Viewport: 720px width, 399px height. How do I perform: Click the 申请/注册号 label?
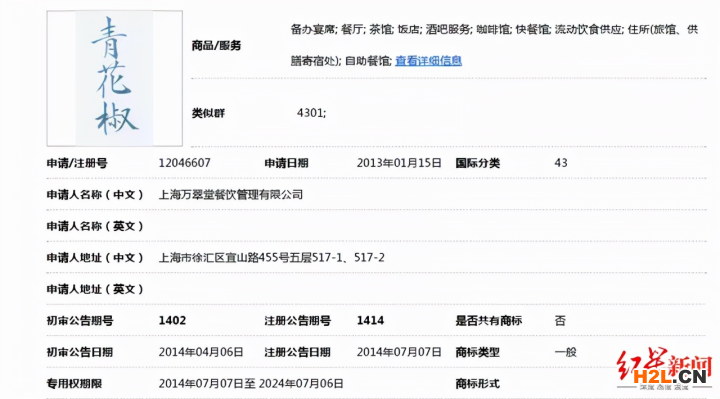tap(77, 163)
